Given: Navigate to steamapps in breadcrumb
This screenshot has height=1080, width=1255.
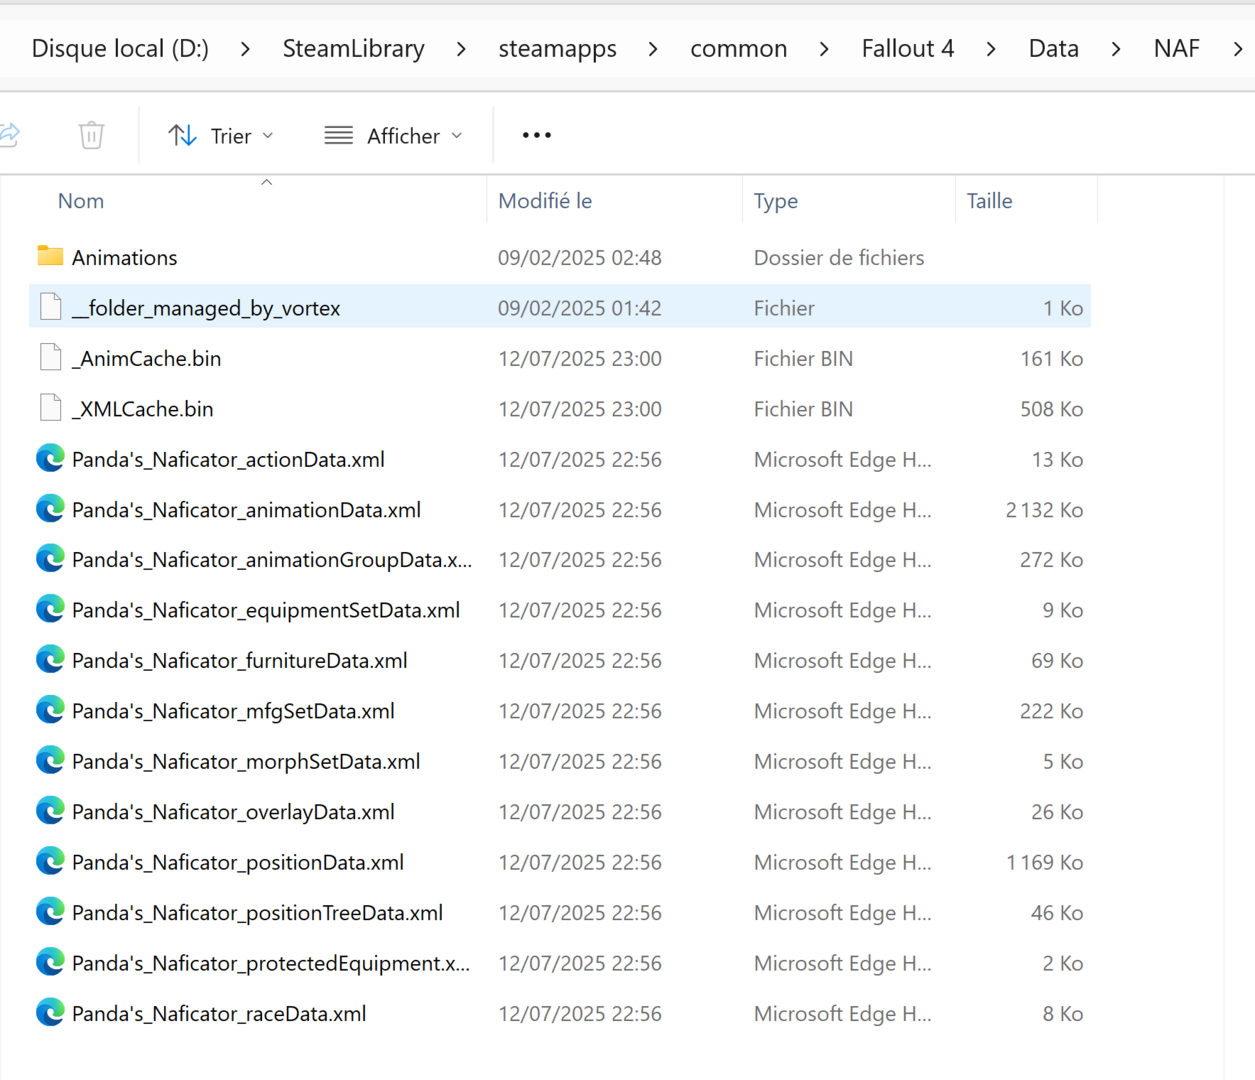Looking at the screenshot, I should [x=557, y=48].
